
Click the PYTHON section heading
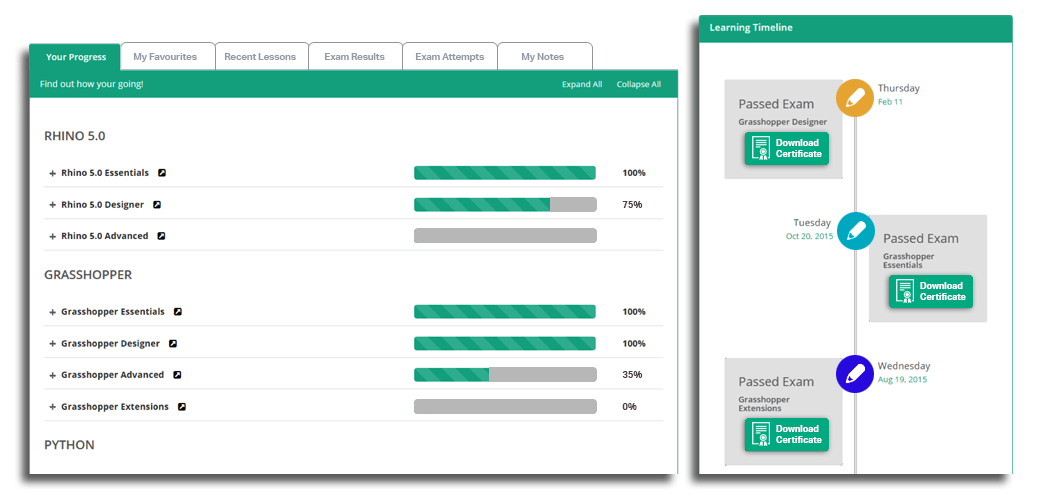click(69, 445)
